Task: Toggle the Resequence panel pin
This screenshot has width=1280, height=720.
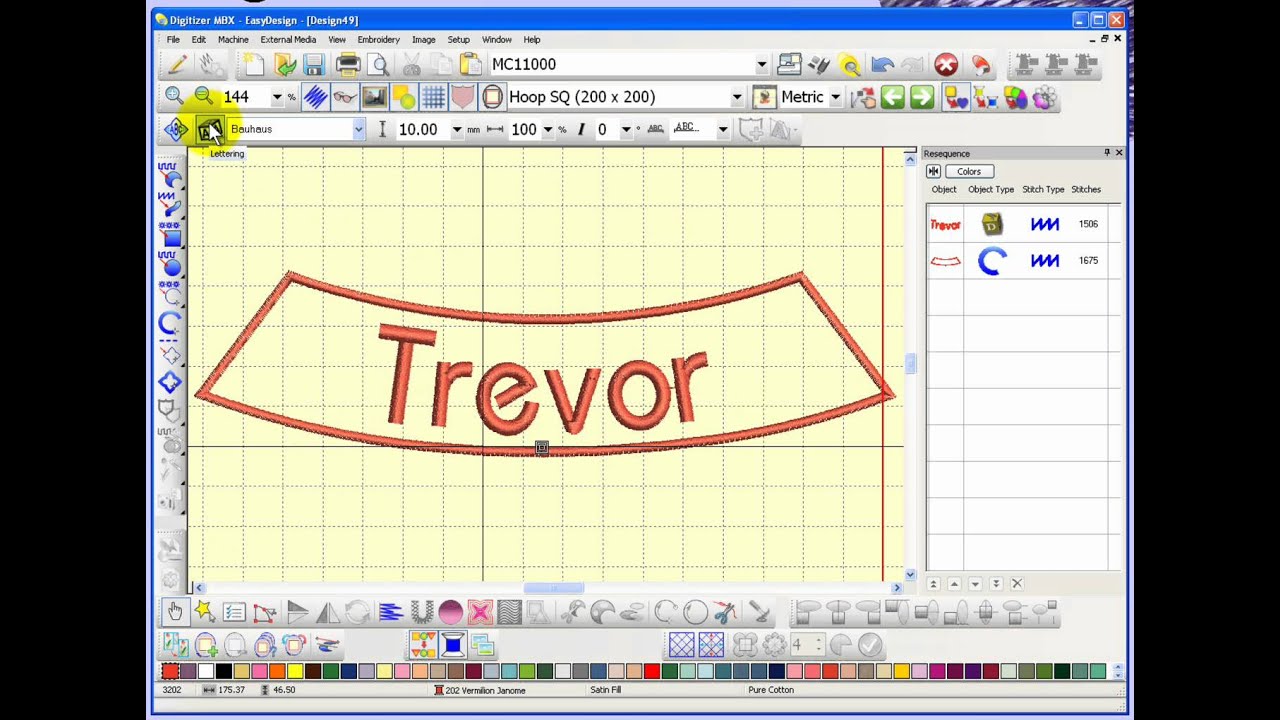Action: [x=1107, y=153]
